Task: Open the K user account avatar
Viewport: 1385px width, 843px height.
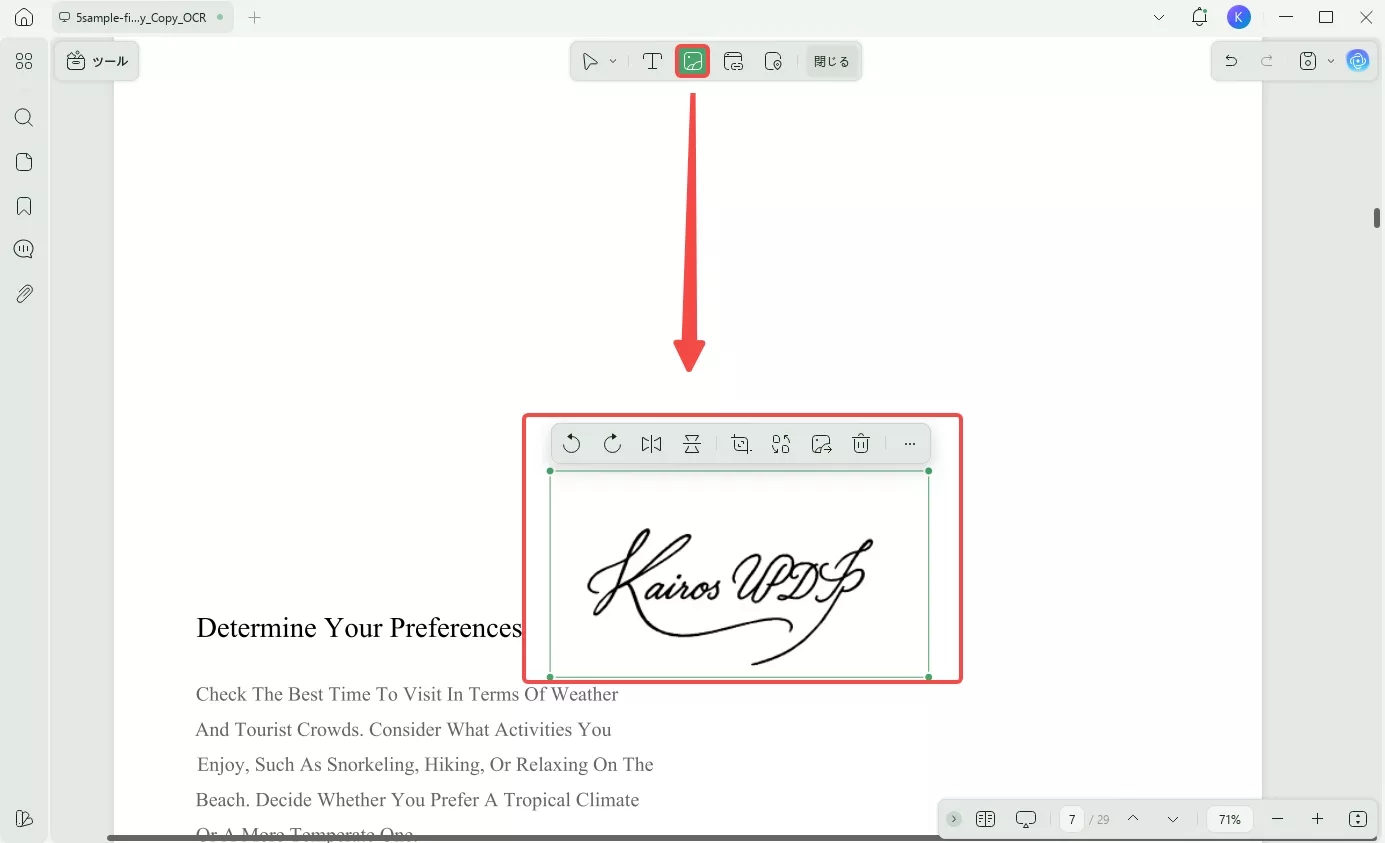Action: coord(1239,17)
